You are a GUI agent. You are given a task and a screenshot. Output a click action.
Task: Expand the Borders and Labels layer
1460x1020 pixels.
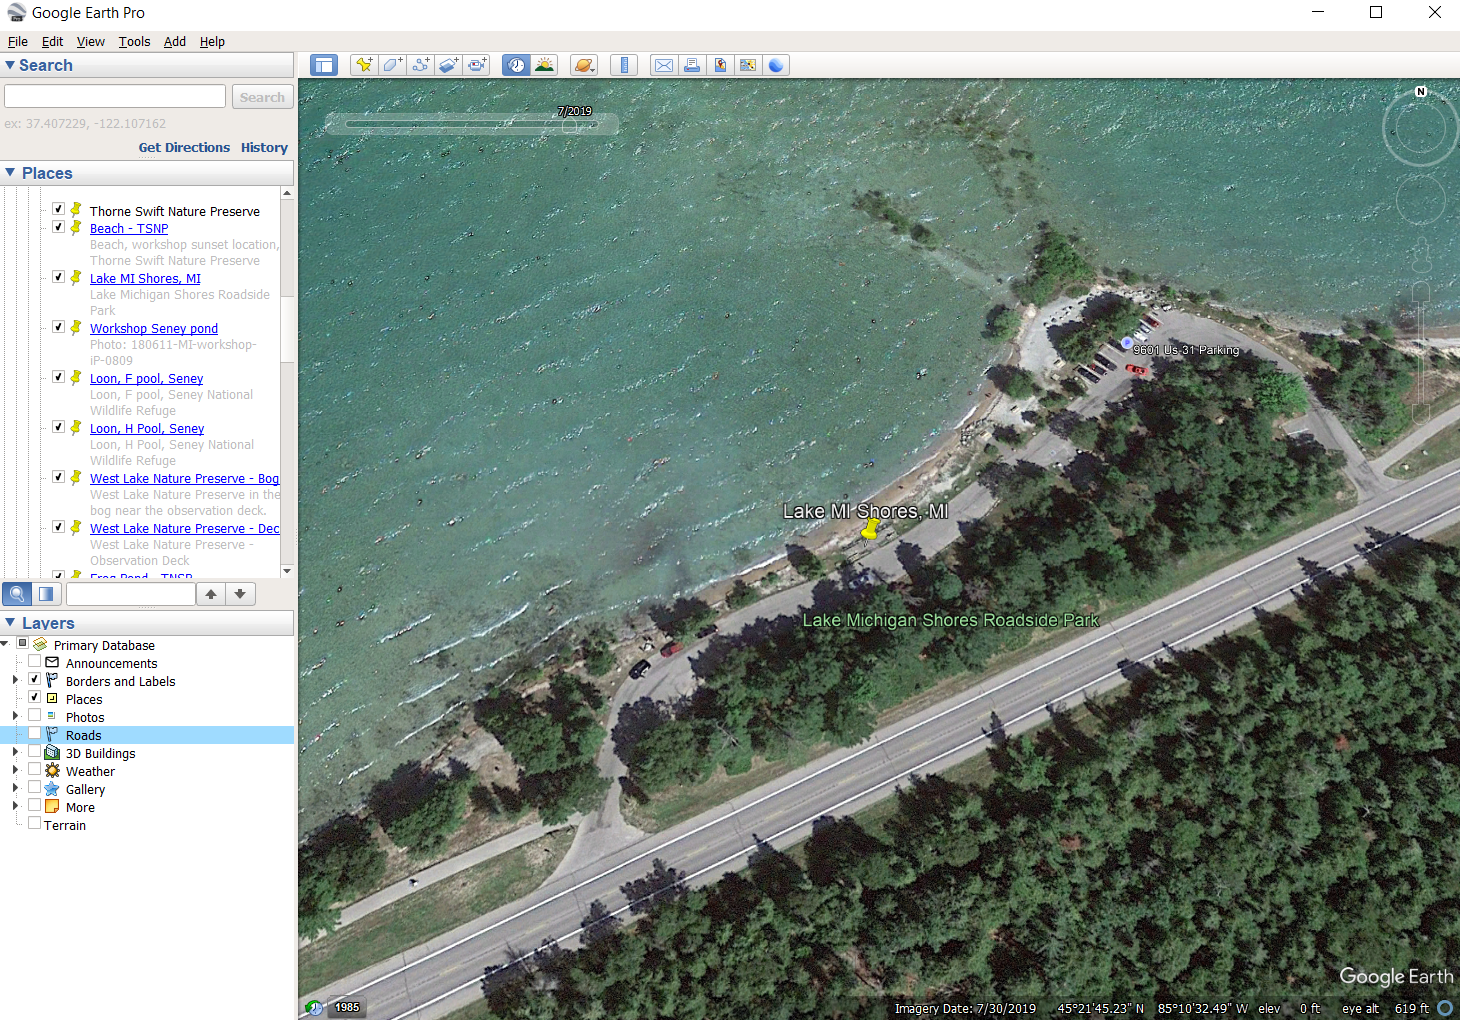tap(15, 680)
